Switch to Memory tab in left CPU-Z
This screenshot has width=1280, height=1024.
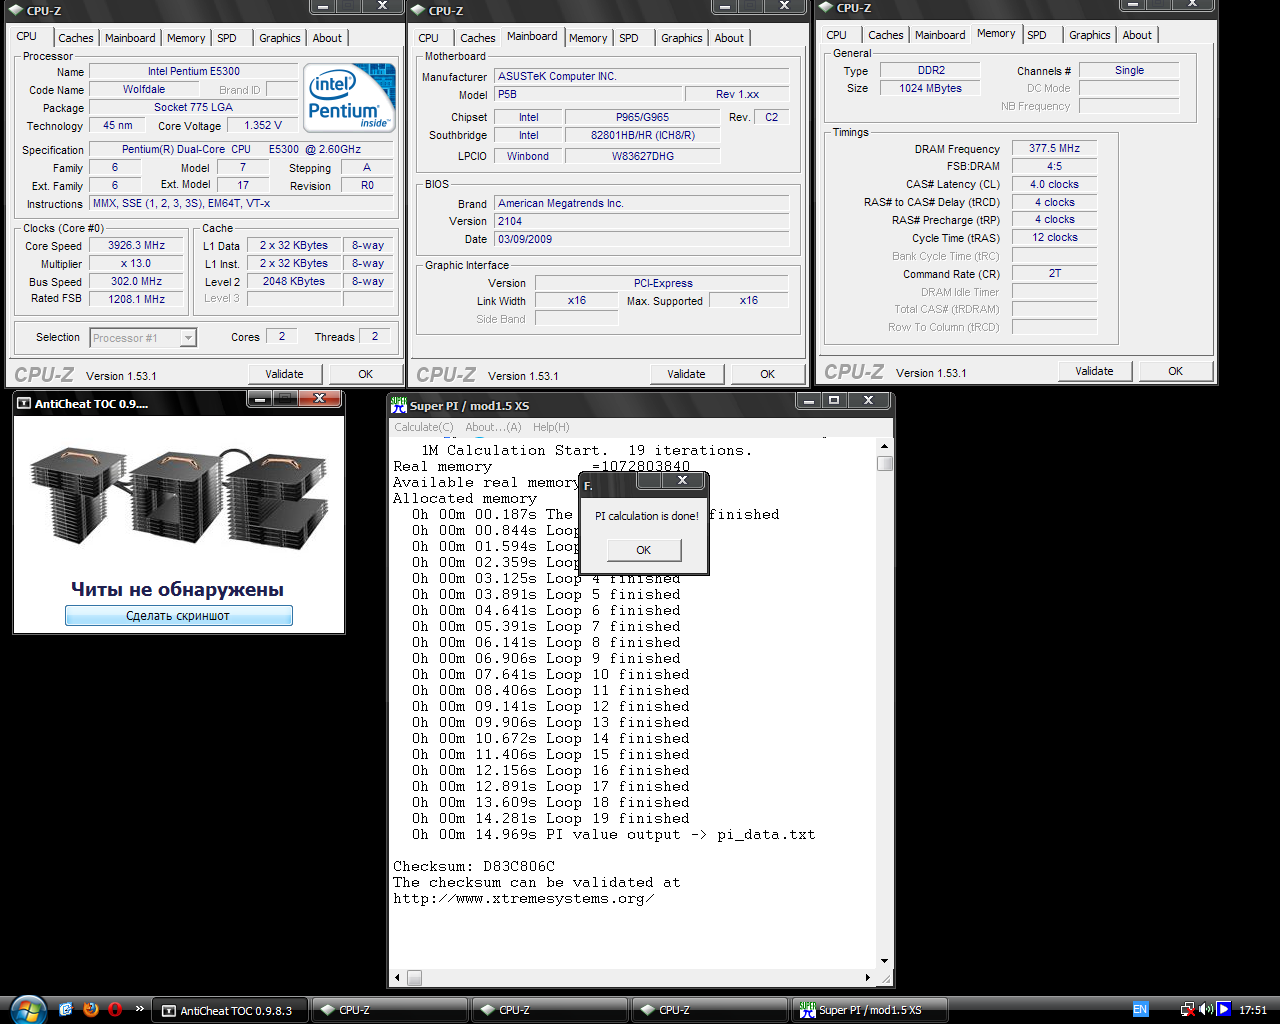click(x=186, y=38)
